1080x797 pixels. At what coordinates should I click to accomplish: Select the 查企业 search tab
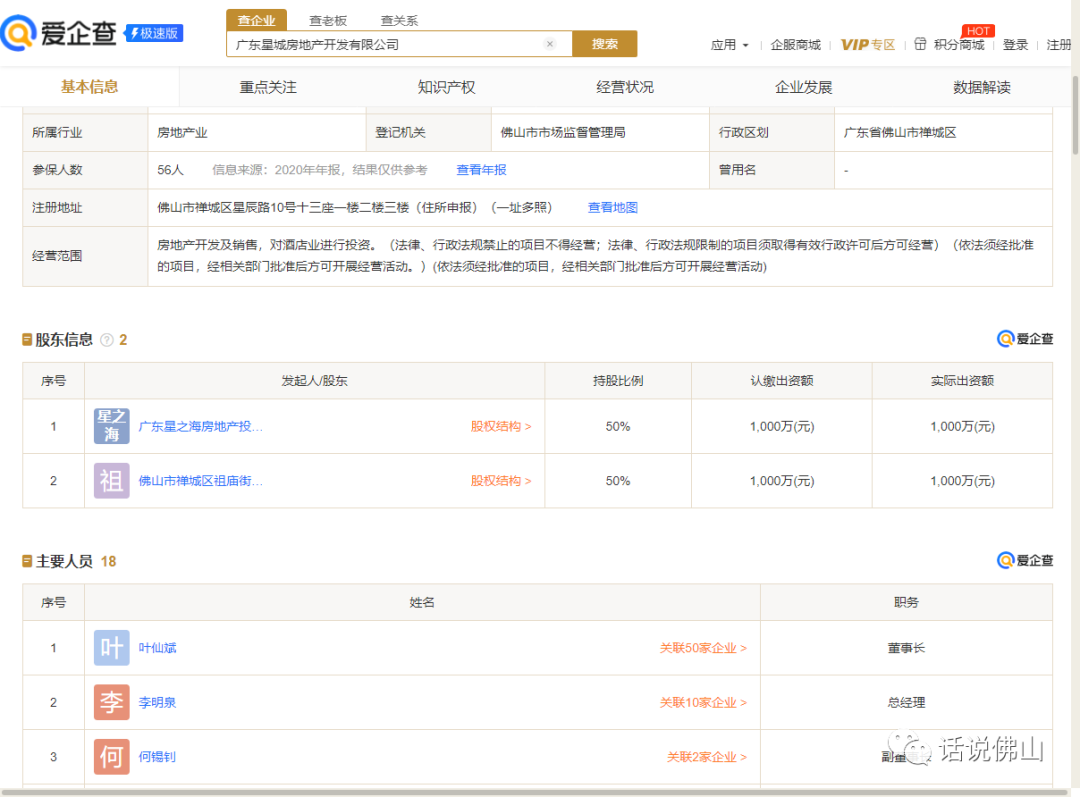coord(256,20)
